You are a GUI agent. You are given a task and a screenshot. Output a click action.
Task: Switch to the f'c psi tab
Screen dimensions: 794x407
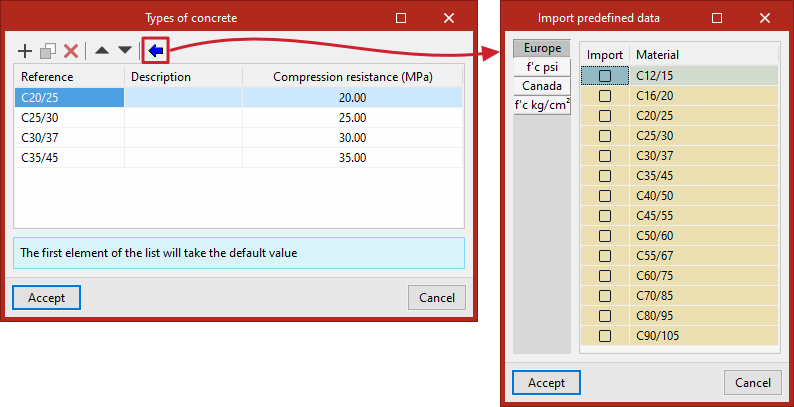(542, 67)
